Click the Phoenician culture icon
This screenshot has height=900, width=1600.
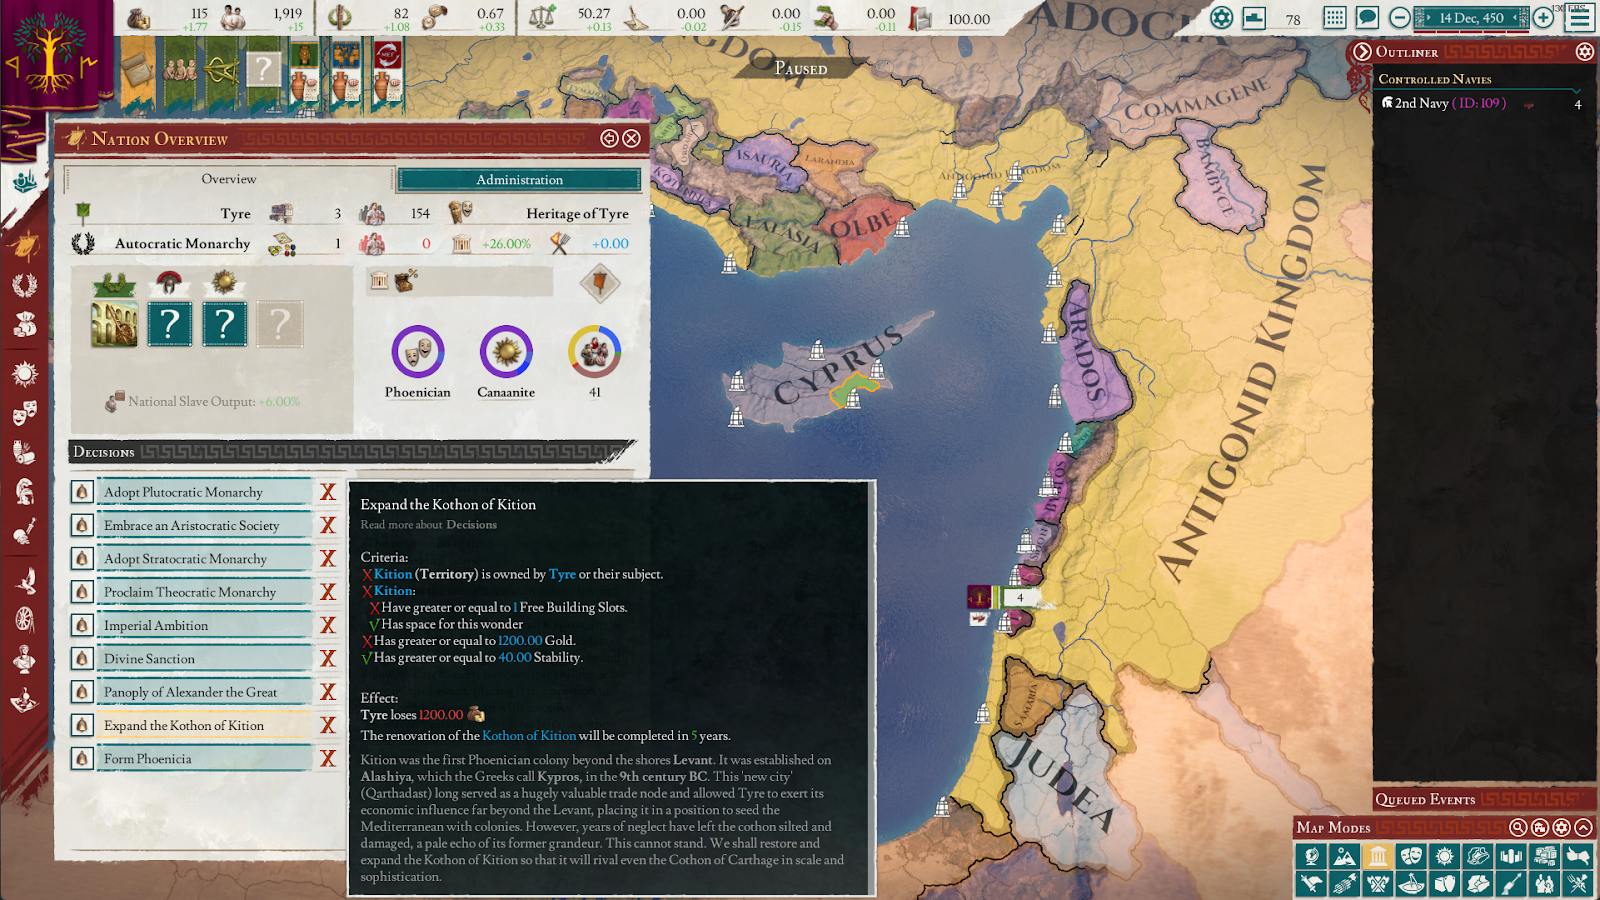417,351
